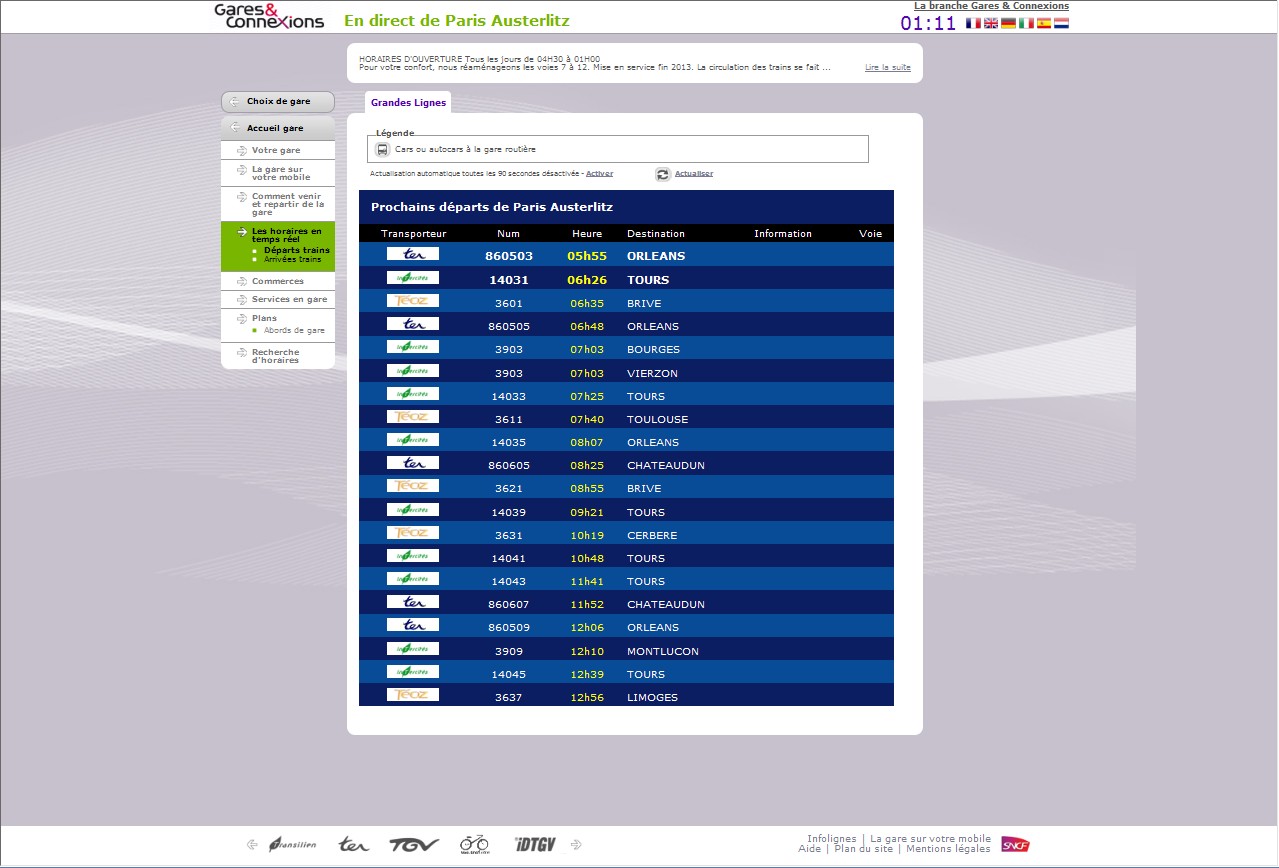Click train number 14045
The width and height of the screenshot is (1279, 868).
tap(508, 674)
